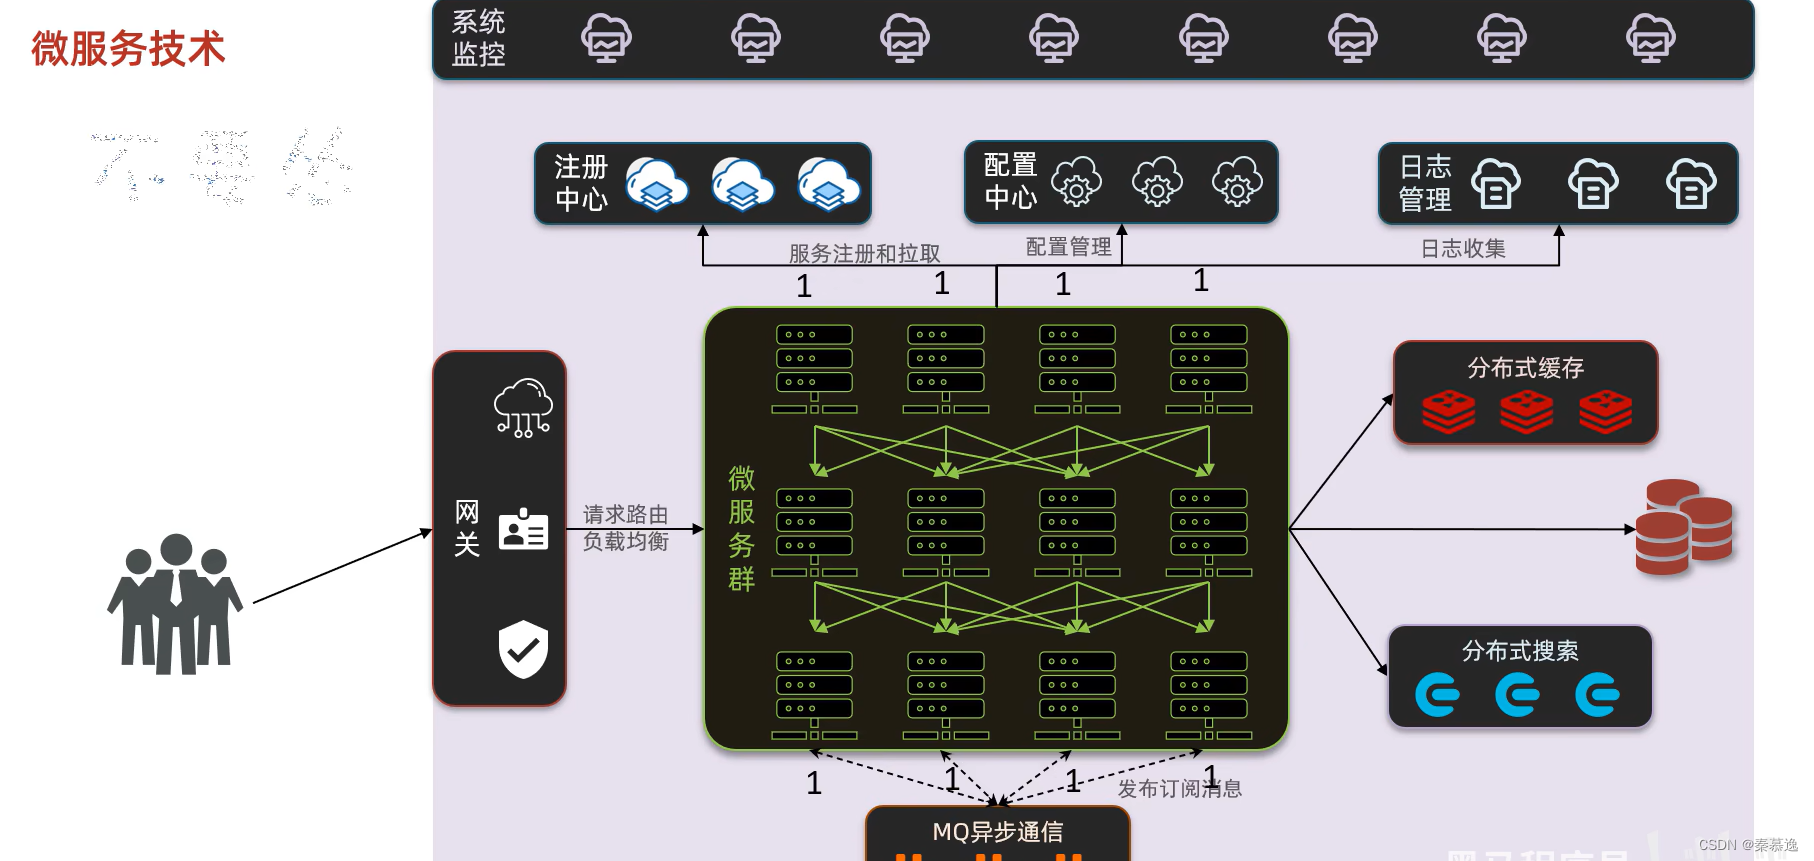Click the green 微服务群 vertical label

pyautogui.click(x=741, y=528)
